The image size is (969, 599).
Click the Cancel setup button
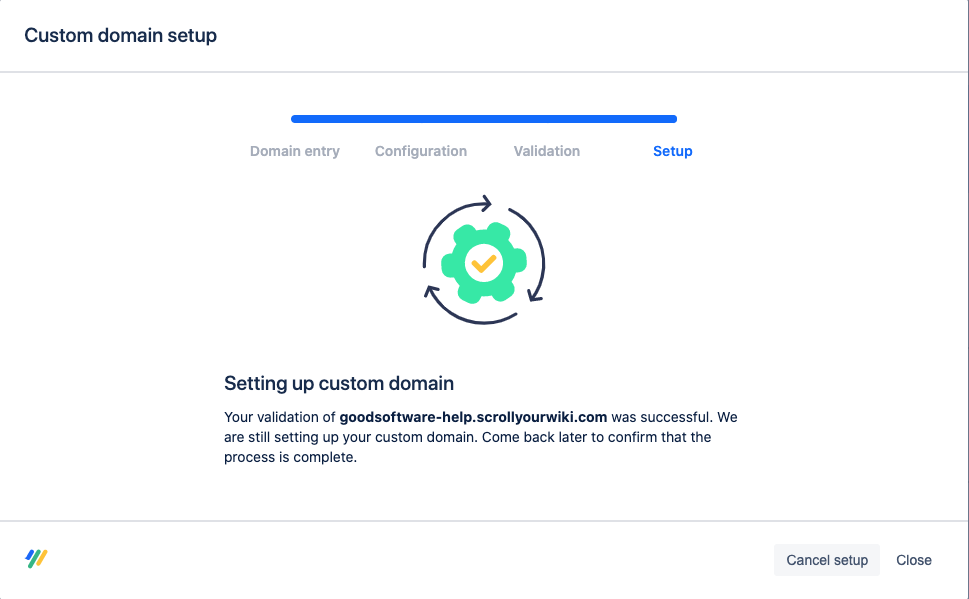826,560
